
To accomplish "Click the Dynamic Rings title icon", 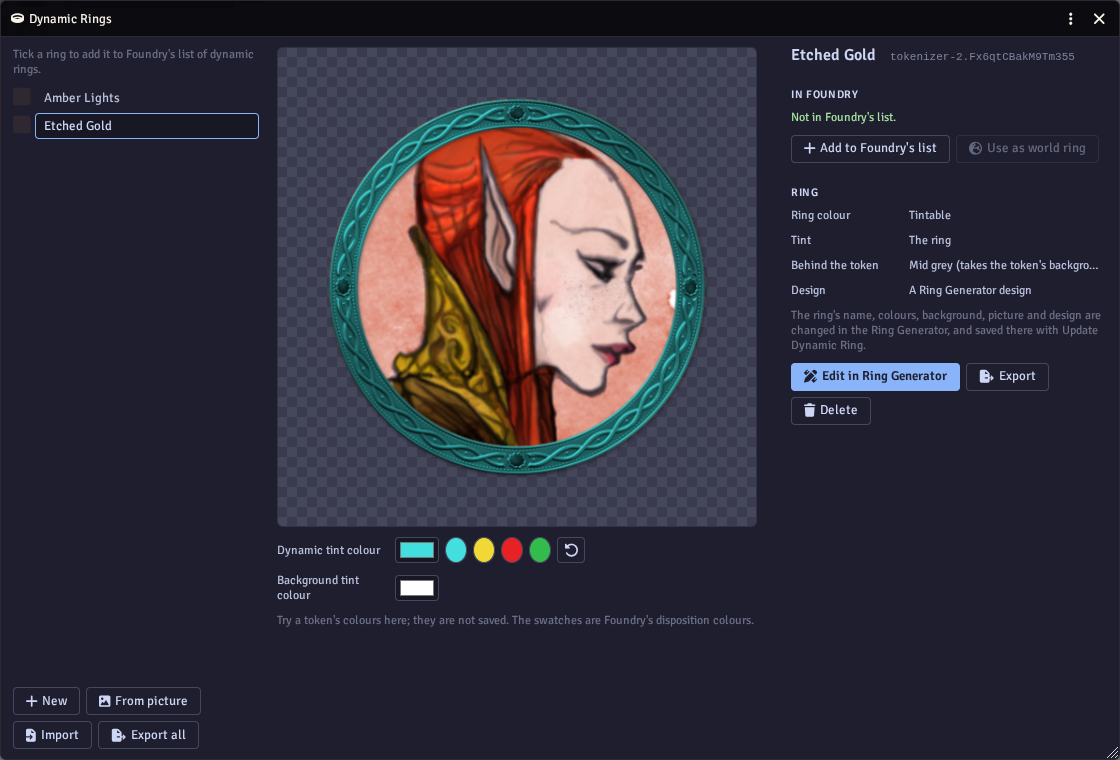I will coord(18,19).
